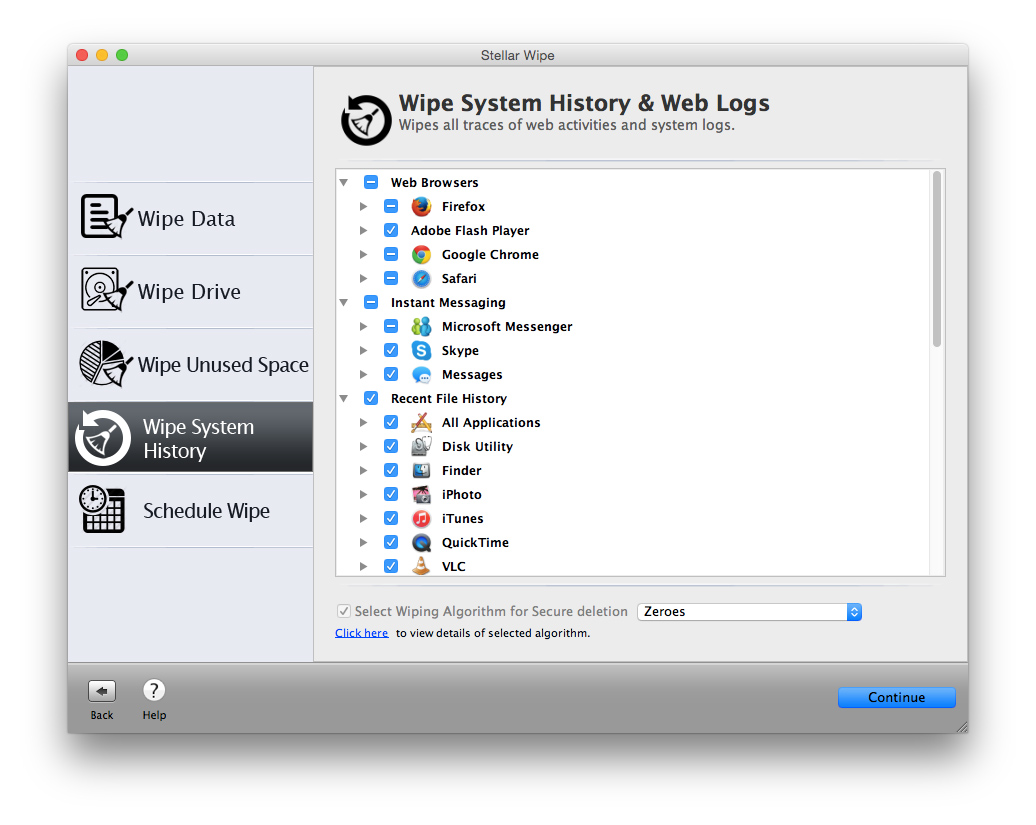Screen dimensions: 1036x825
Task: Select the iPhoto label text
Action: pyautogui.click(x=461, y=495)
